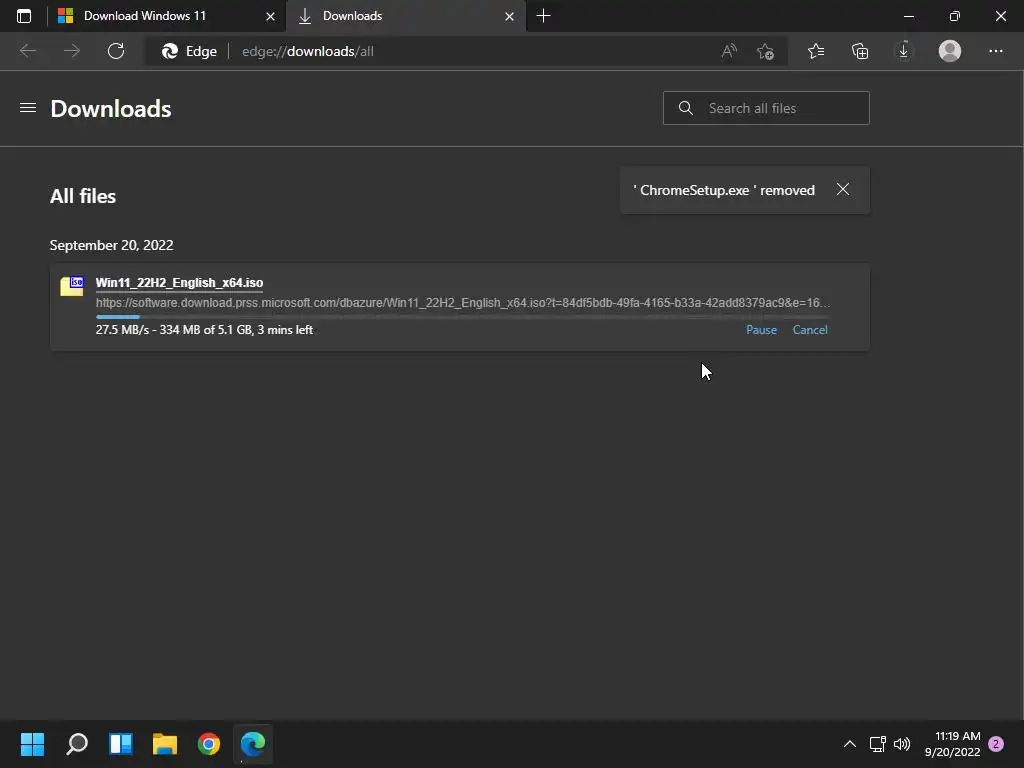The width and height of the screenshot is (1024, 768).
Task: Open the Win11_22H2_English_x64.iso file link
Action: [x=180, y=283]
